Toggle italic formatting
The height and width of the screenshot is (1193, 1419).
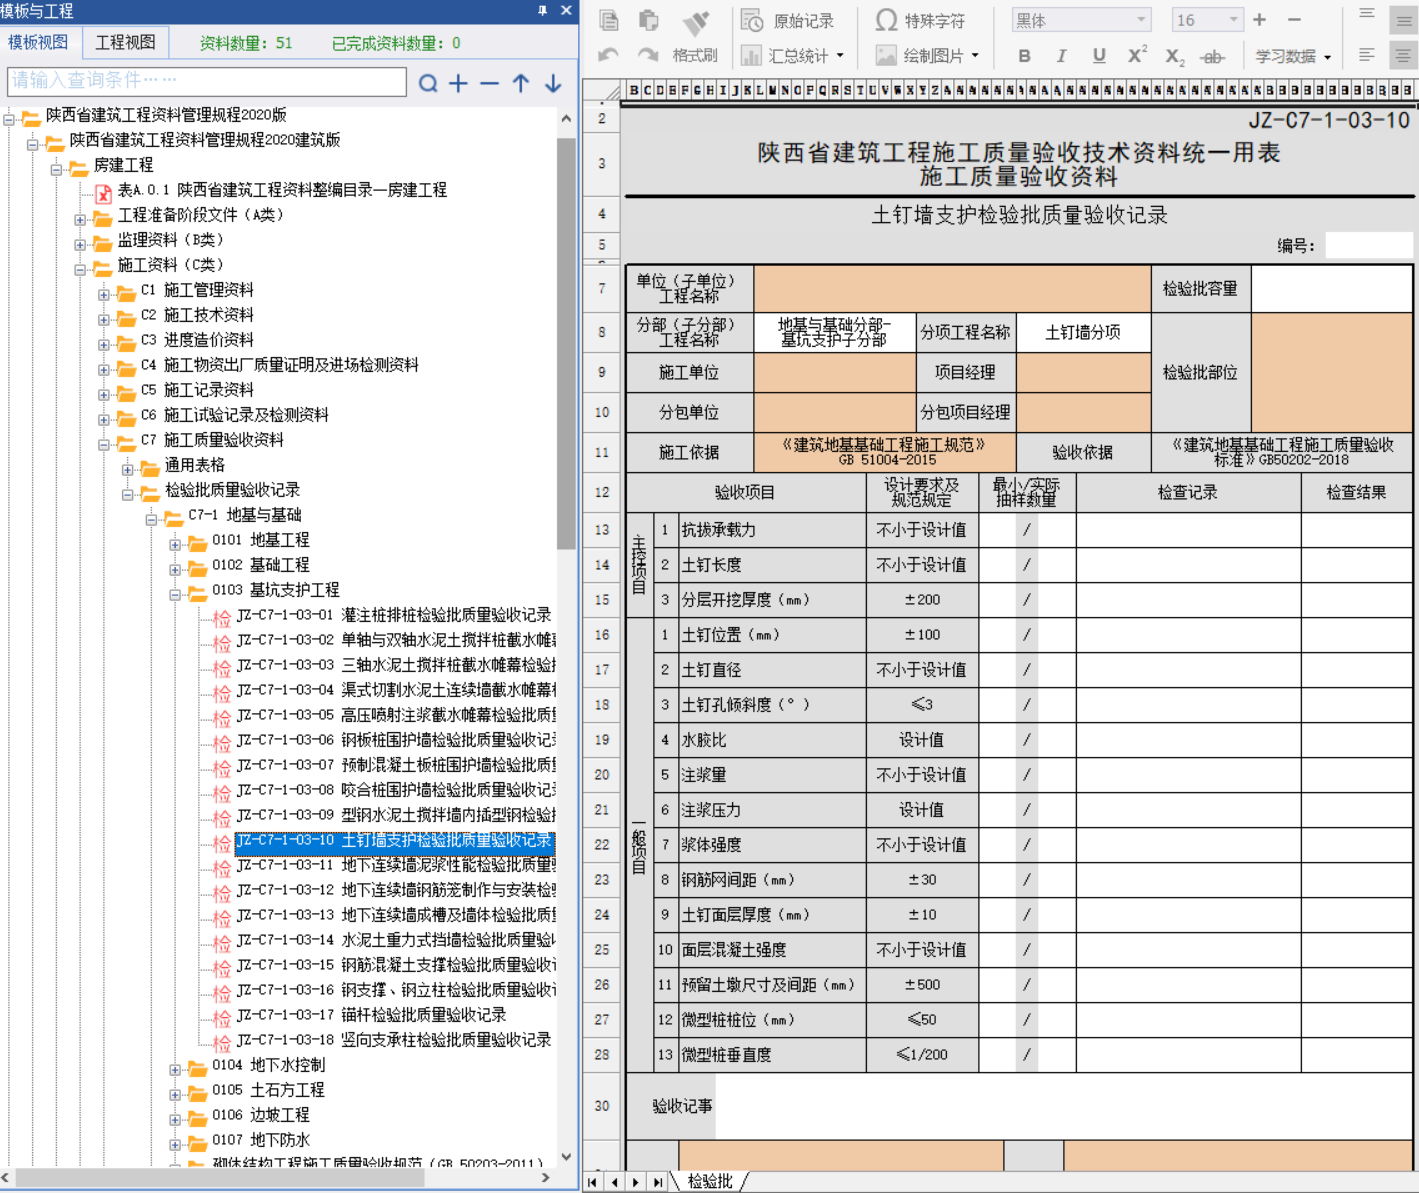point(1061,56)
